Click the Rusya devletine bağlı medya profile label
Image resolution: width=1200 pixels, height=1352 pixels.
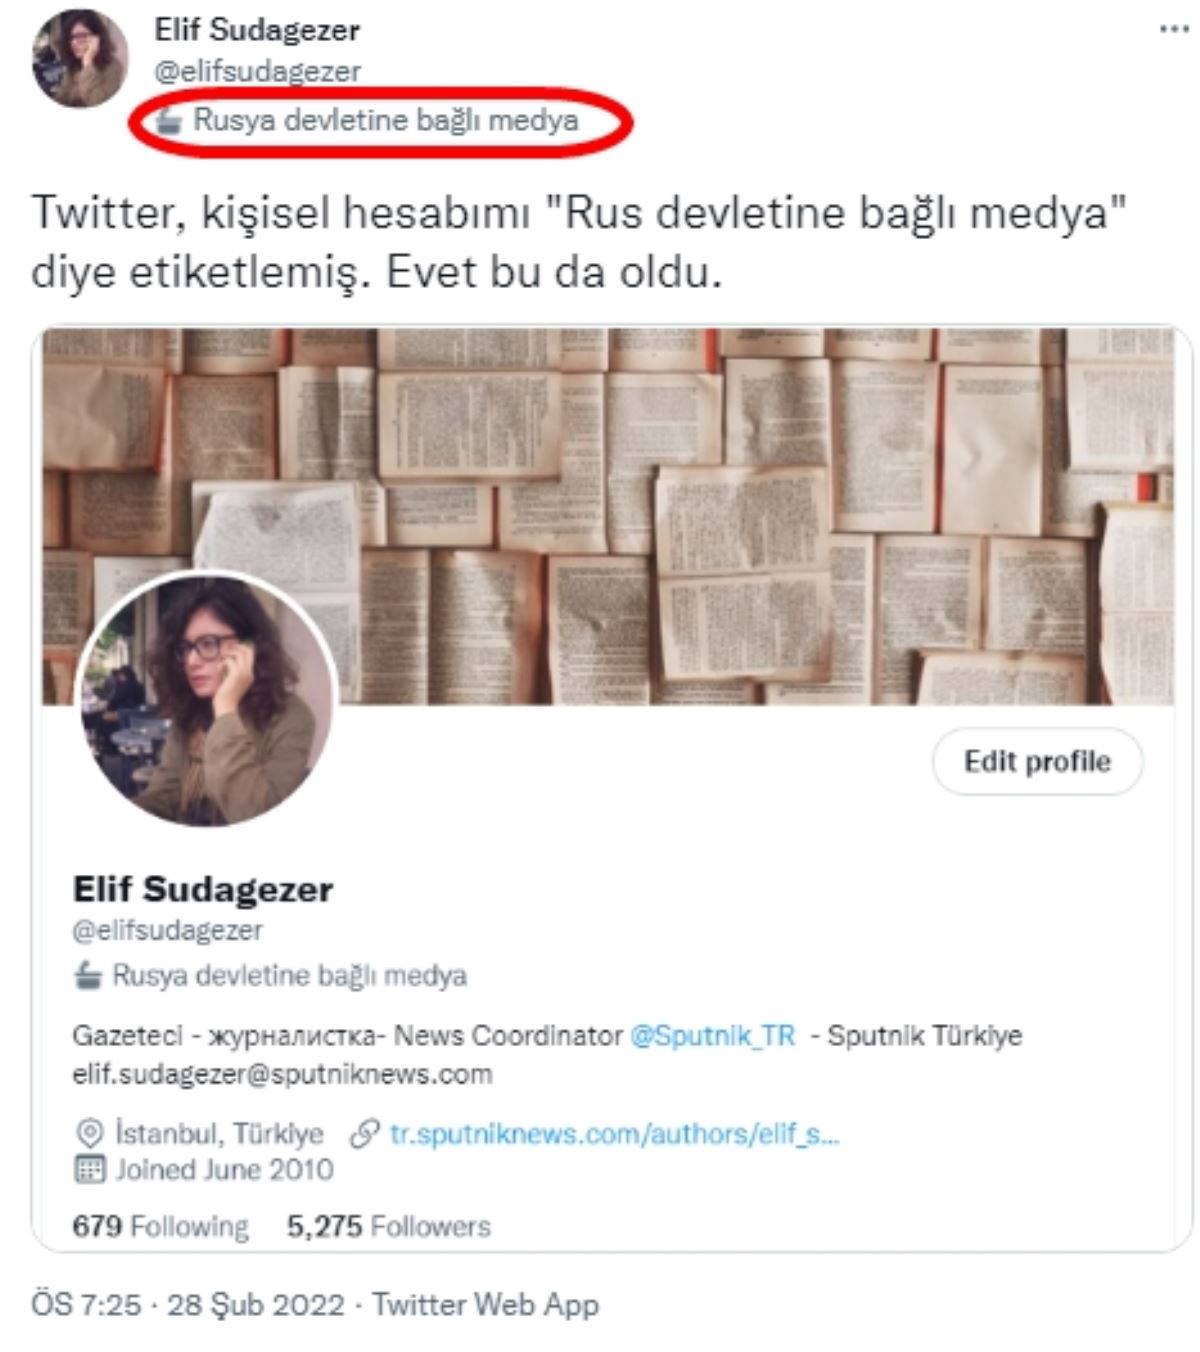(289, 975)
